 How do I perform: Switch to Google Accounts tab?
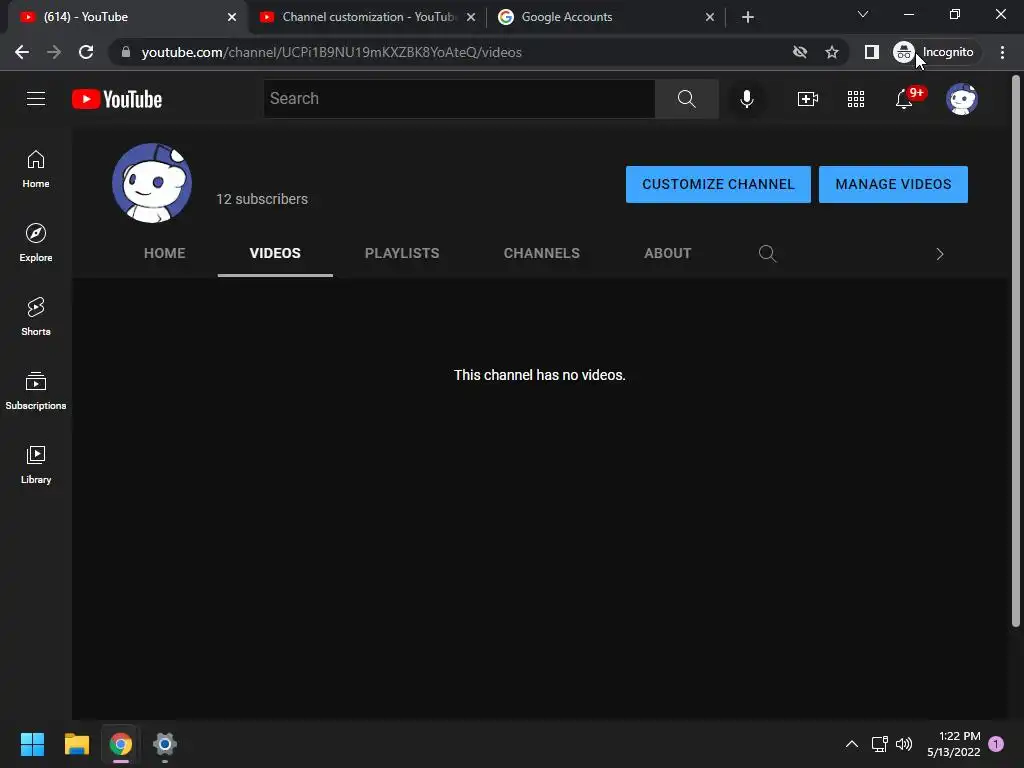(x=607, y=17)
